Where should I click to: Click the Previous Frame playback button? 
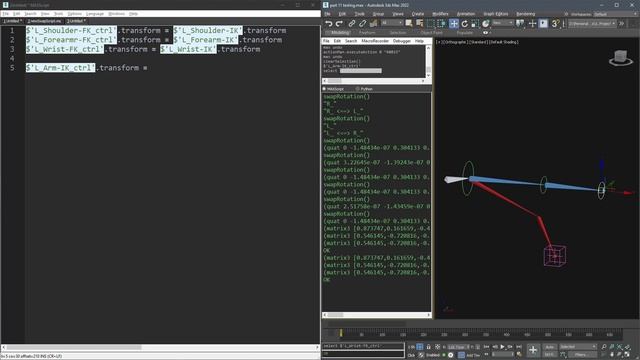[x=495, y=347]
